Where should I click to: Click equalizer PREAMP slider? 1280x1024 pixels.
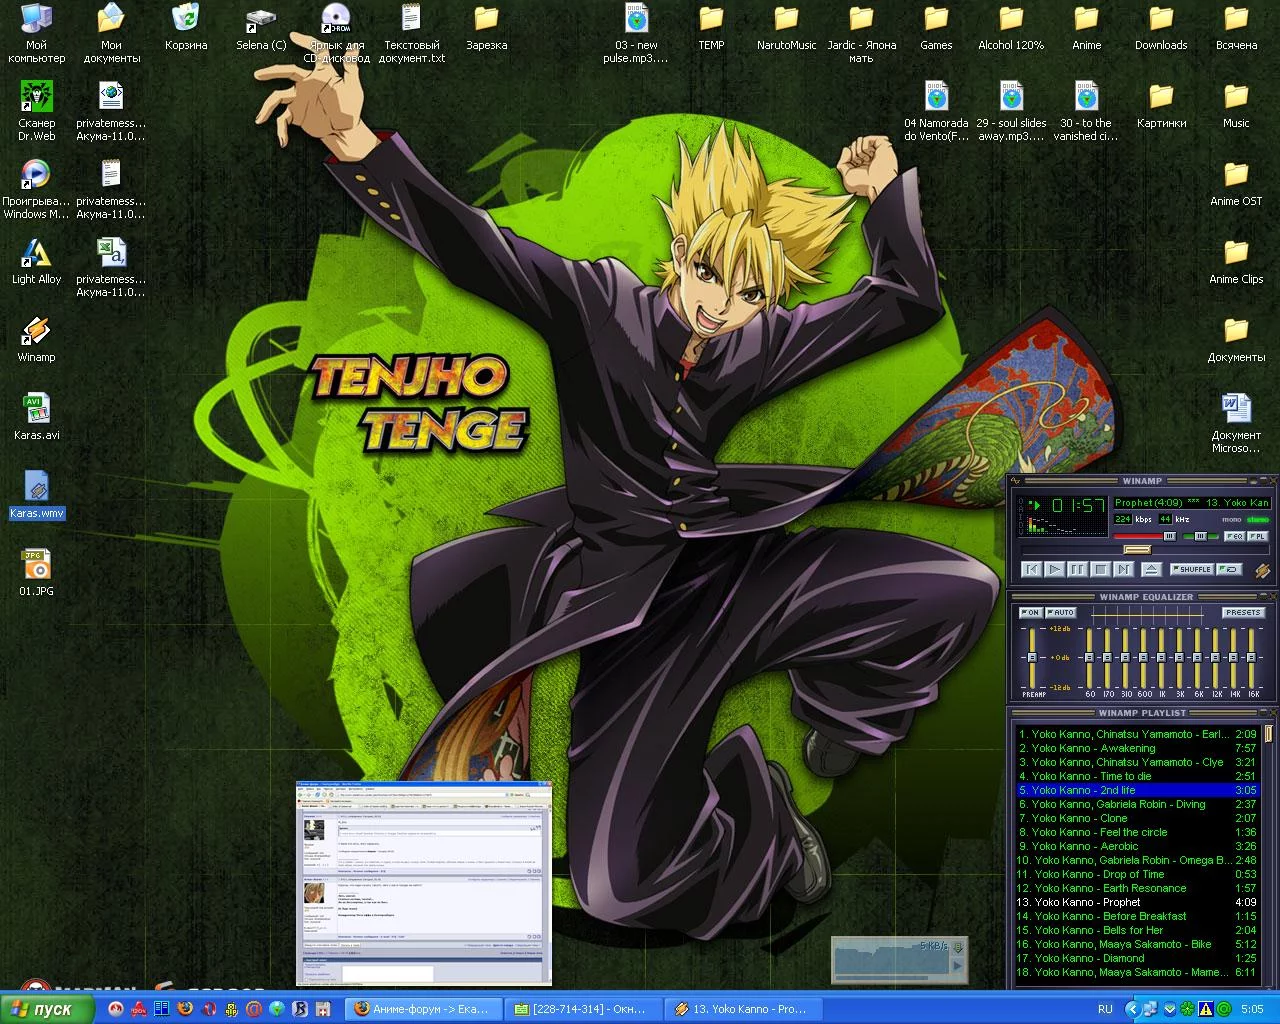[x=1032, y=657]
